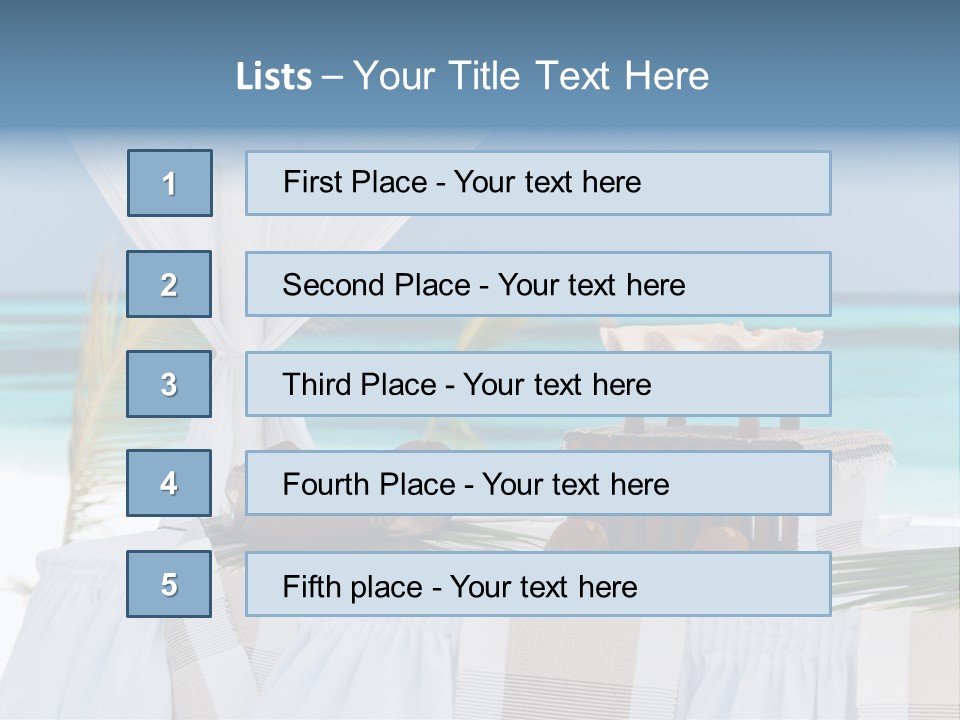Click the bold word Lists in title
960x720 pixels.
[x=274, y=77]
